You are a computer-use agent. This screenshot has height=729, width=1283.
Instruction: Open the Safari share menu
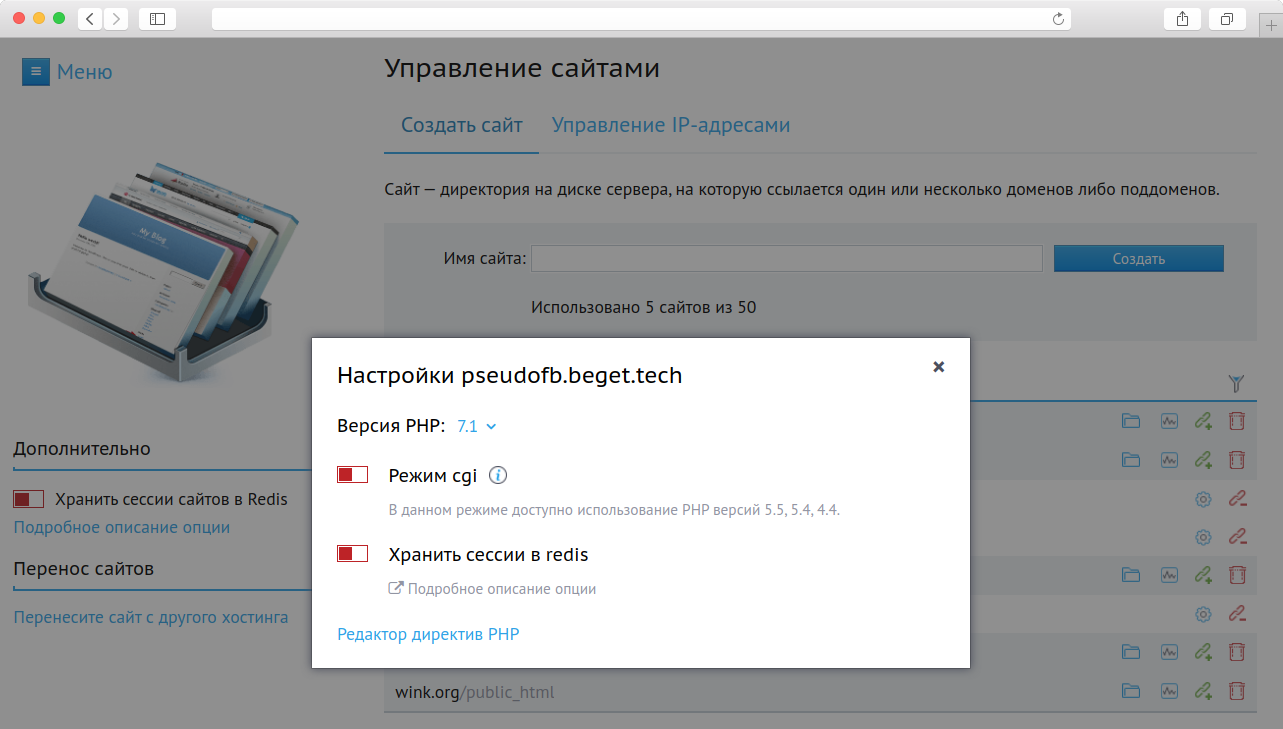tap(1183, 18)
